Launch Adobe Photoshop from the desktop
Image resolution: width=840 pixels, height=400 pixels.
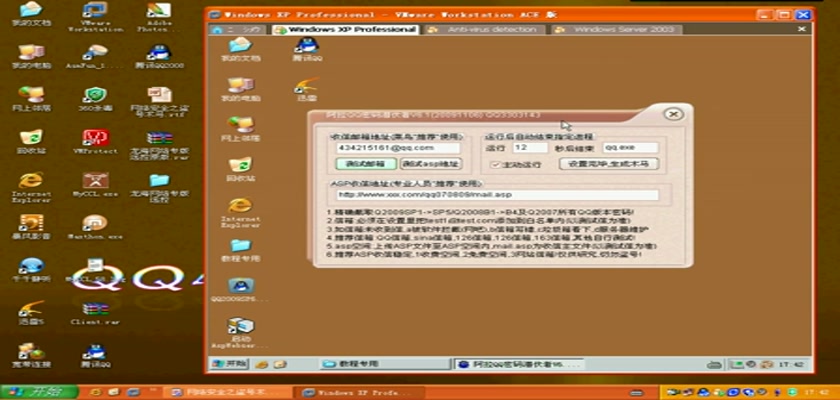point(158,12)
